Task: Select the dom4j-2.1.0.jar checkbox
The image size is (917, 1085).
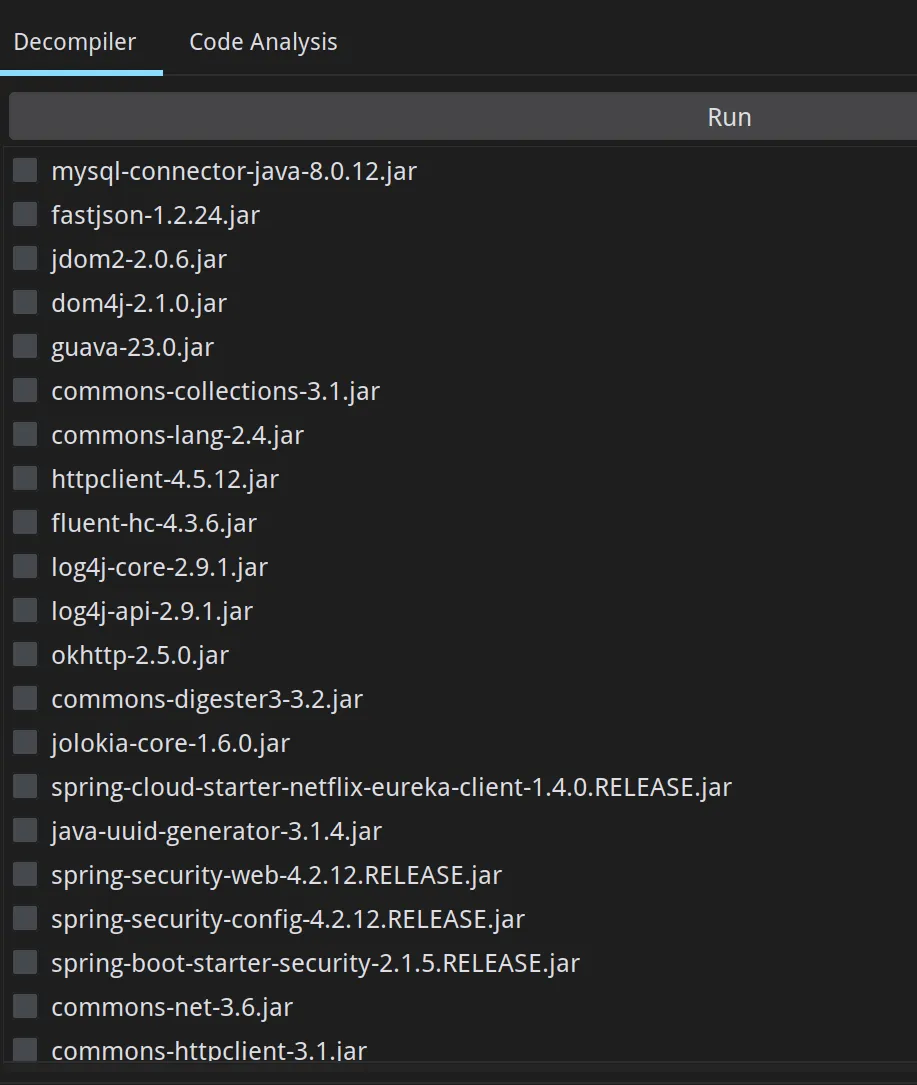Action: [x=25, y=303]
